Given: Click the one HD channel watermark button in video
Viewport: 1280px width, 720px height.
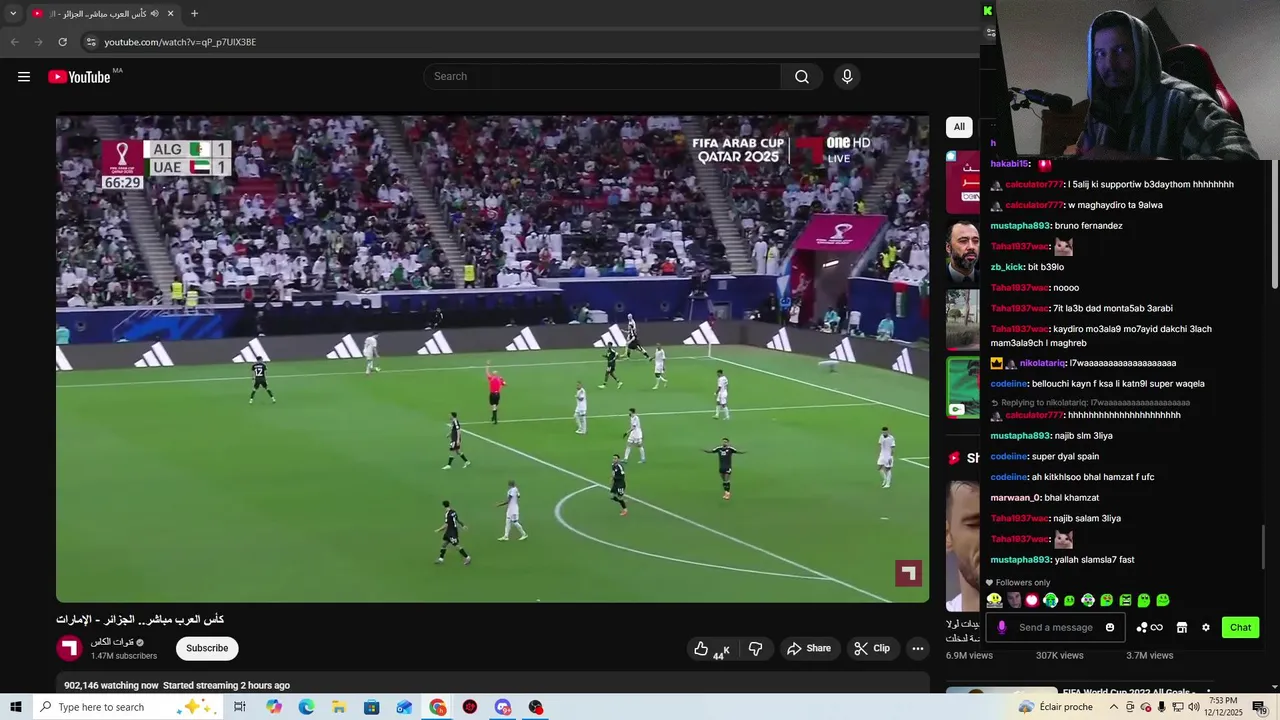Looking at the screenshot, I should tap(848, 149).
